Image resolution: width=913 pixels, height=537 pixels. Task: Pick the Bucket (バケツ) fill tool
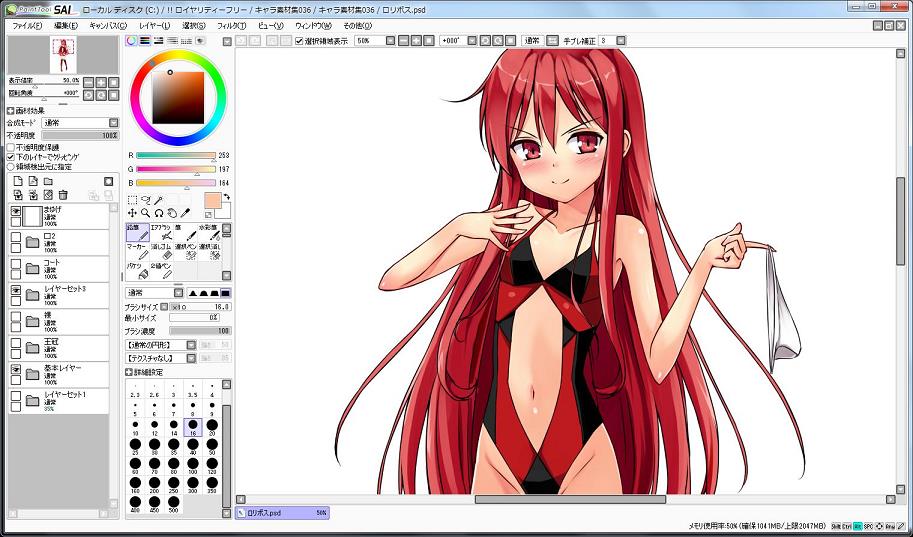click(x=137, y=270)
